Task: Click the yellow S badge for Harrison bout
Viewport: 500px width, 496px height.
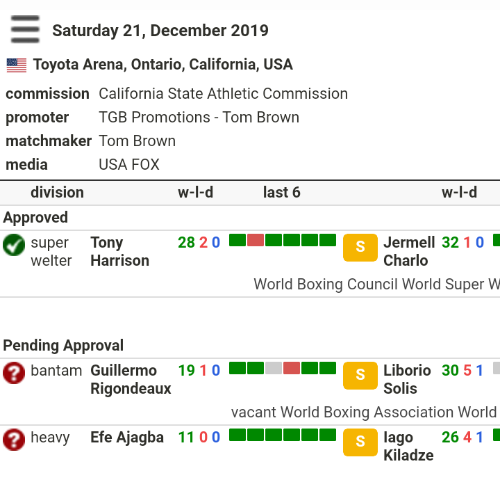Action: tap(360, 248)
